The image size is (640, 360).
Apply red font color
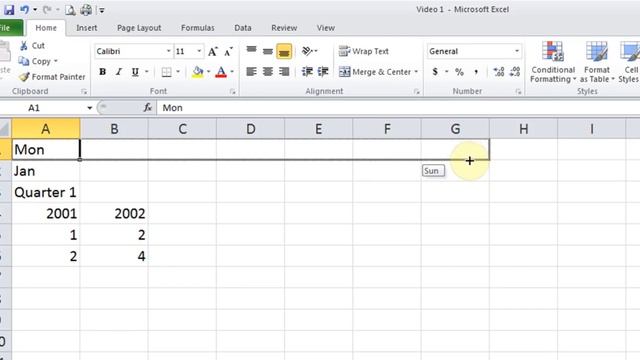point(221,72)
